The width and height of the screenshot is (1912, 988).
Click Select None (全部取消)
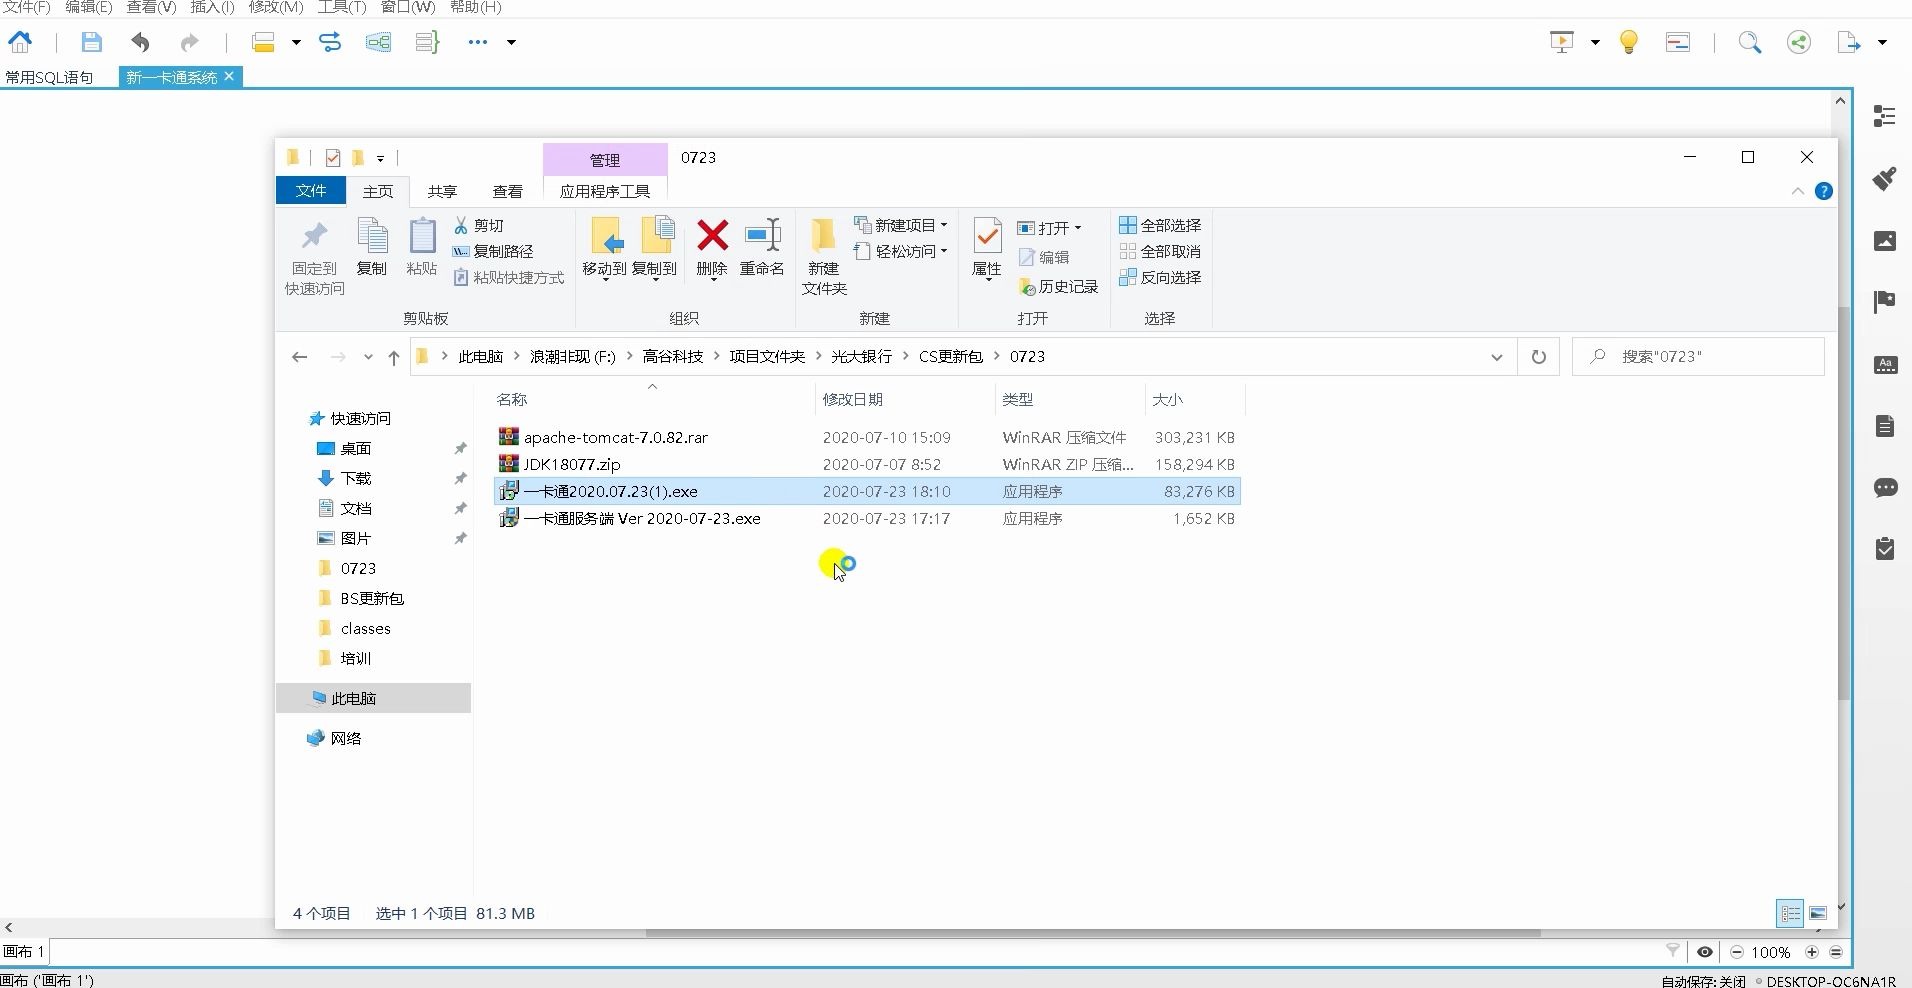[1160, 251]
